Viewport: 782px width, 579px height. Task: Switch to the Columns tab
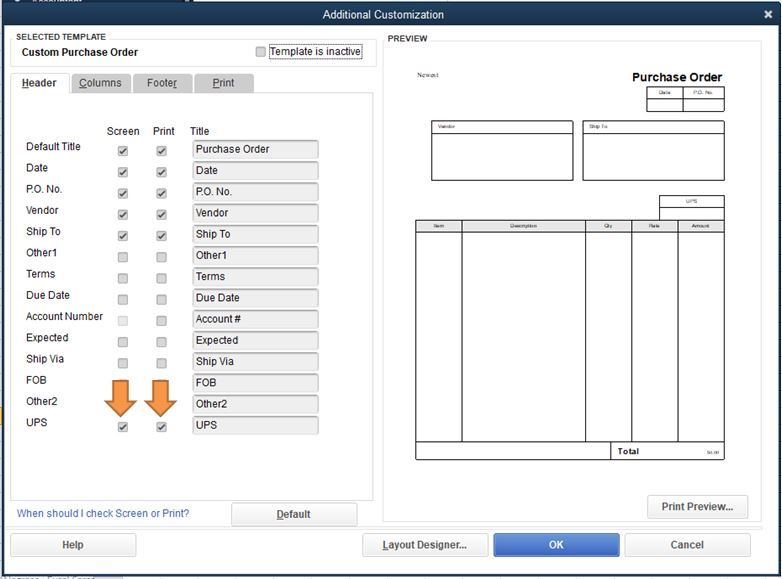[101, 83]
